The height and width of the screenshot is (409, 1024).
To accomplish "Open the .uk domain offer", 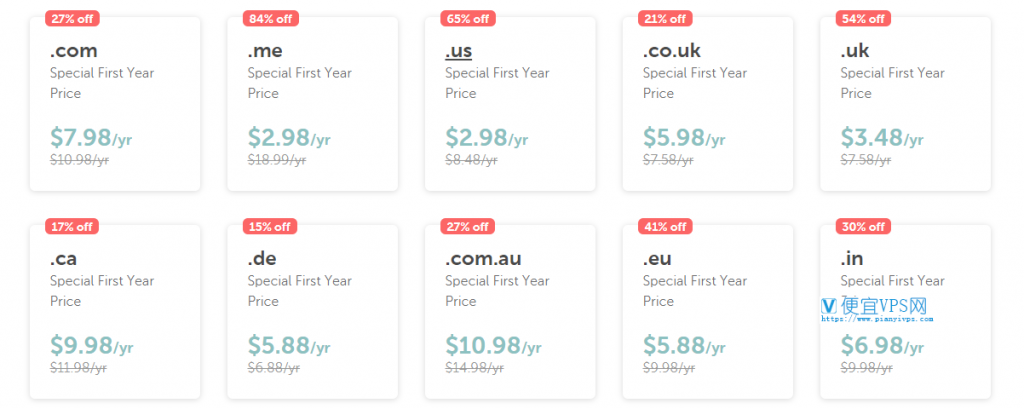I will pos(905,104).
